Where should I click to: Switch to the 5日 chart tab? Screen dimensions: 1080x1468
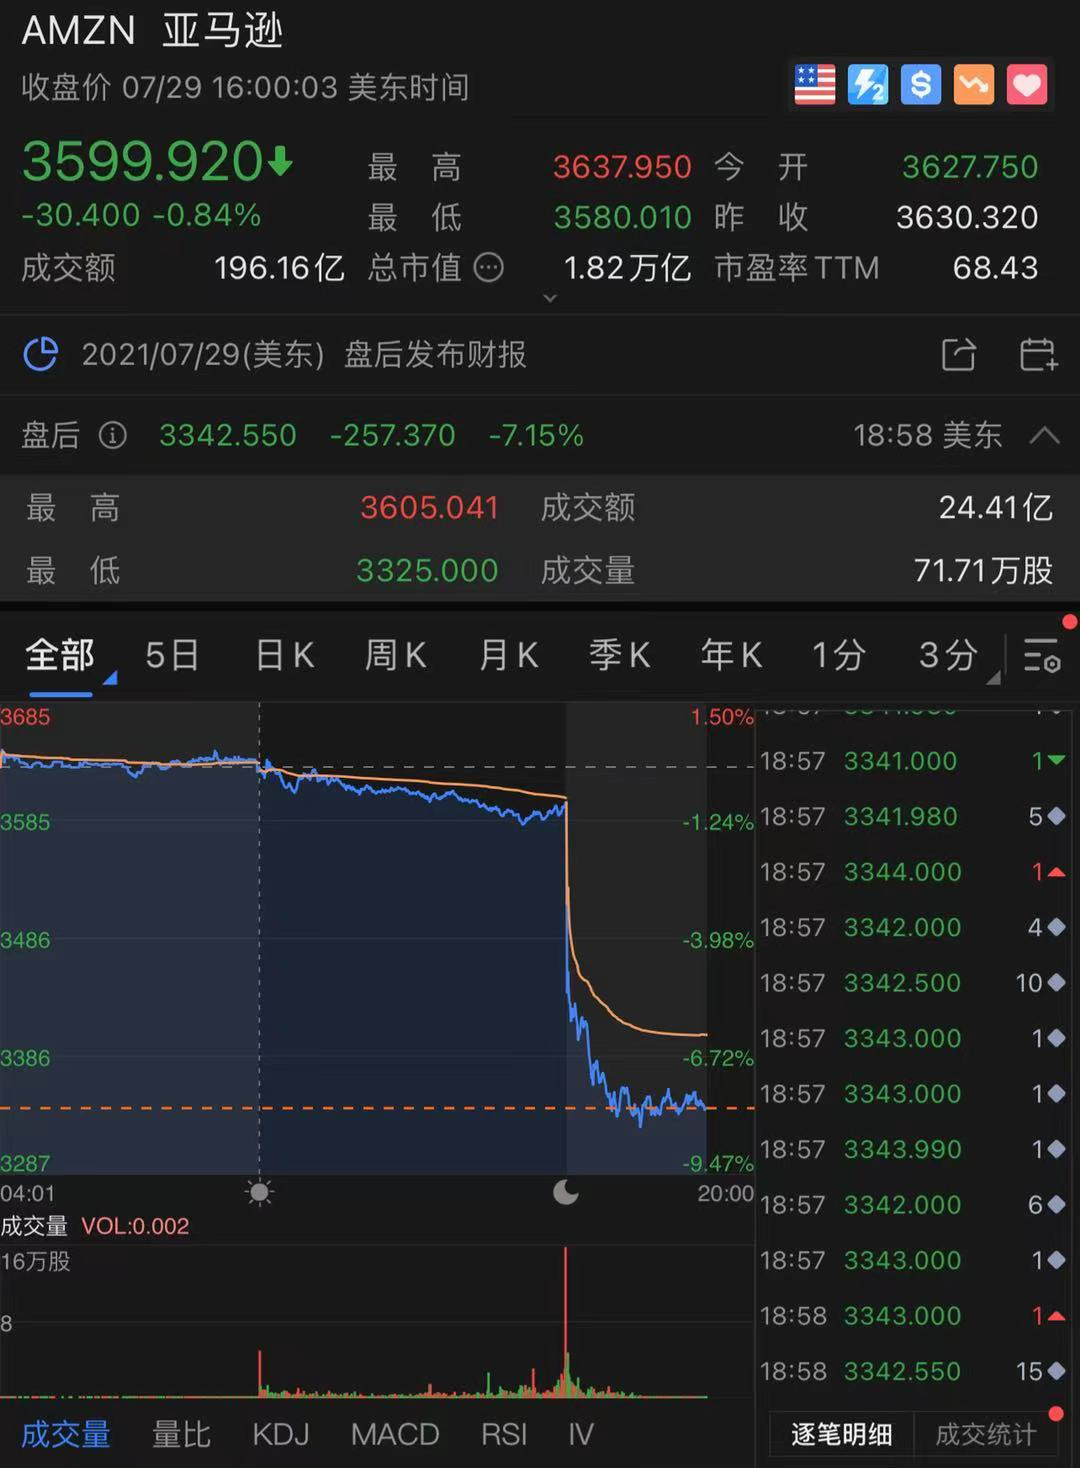(172, 656)
